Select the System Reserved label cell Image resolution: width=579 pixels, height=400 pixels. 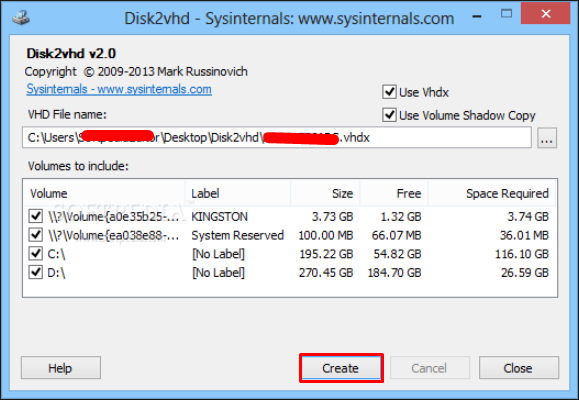(x=237, y=235)
